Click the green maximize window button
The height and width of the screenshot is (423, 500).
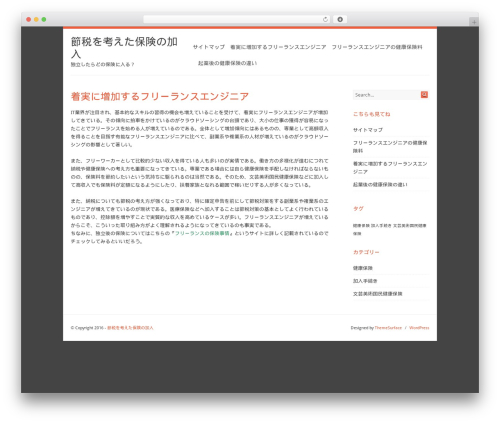(44, 20)
